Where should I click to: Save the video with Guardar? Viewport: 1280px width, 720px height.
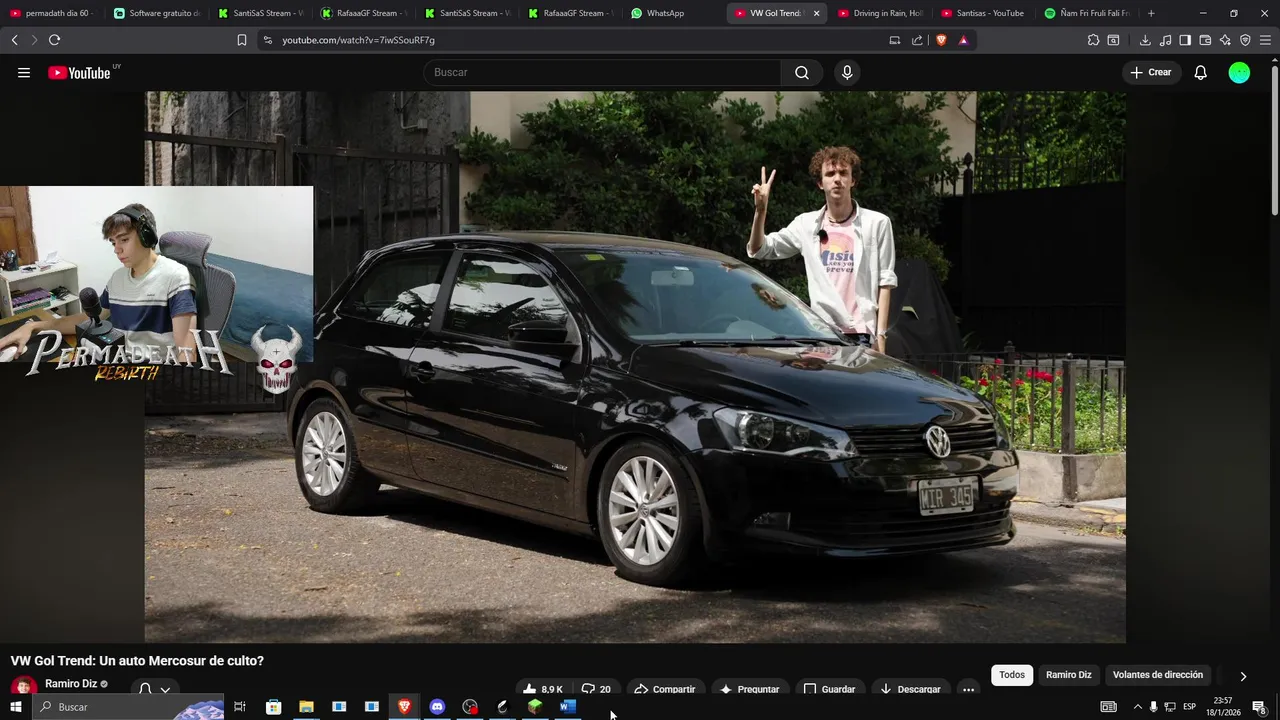829,689
